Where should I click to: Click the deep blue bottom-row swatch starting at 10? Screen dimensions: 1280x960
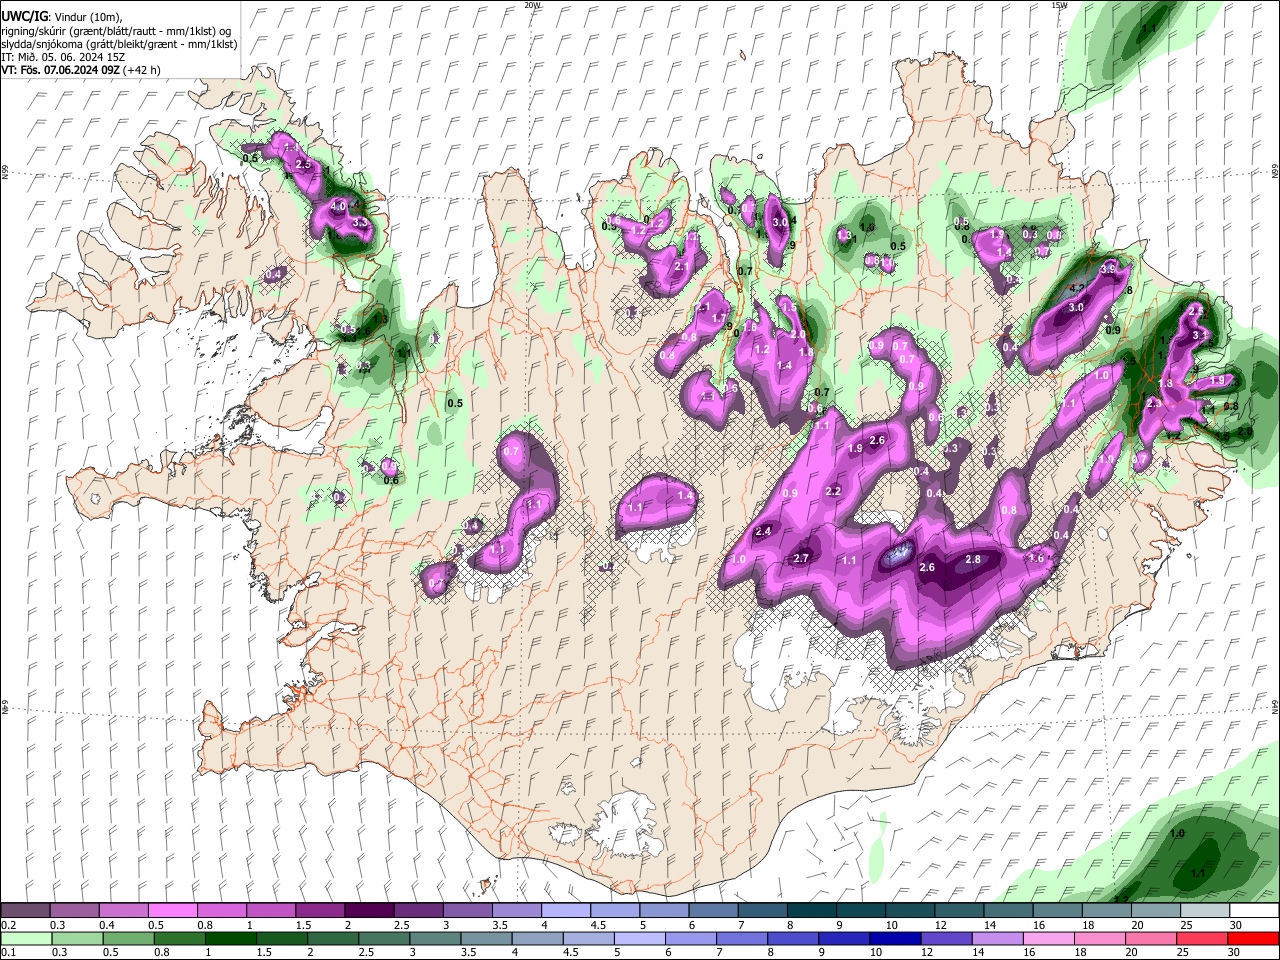pyautogui.click(x=895, y=938)
